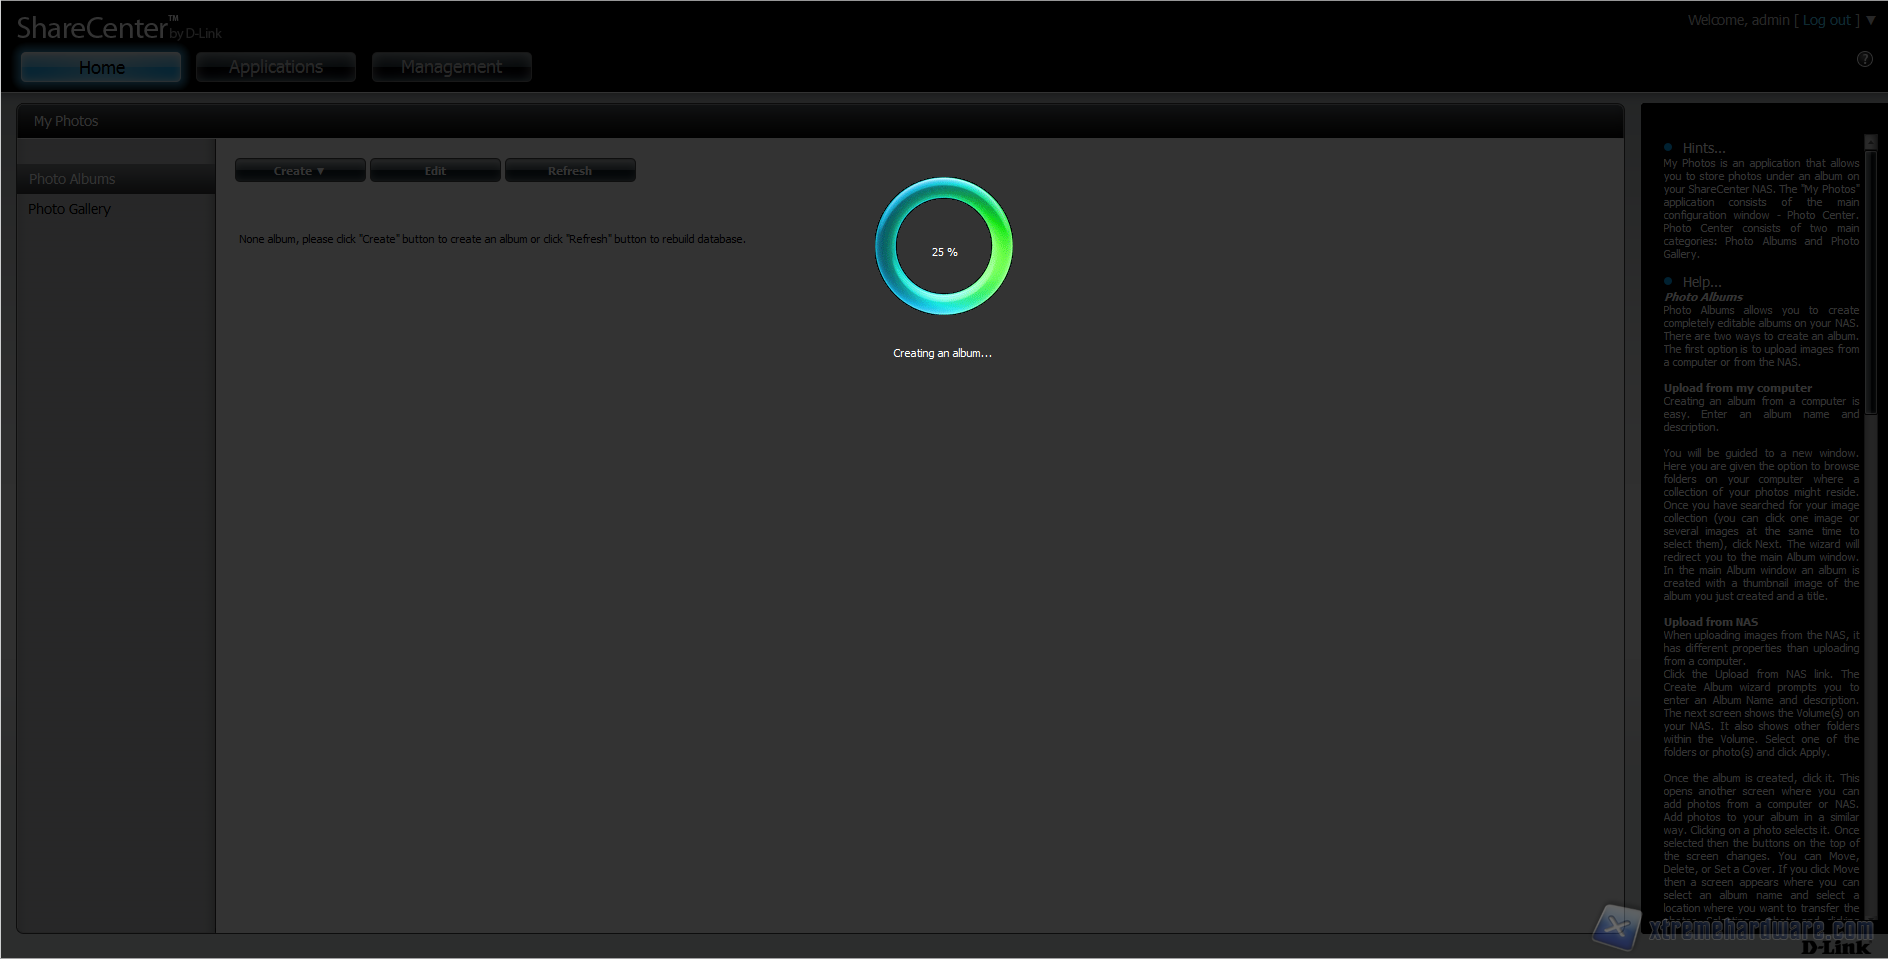
Task: Switch to the Home tab
Action: coord(101,67)
